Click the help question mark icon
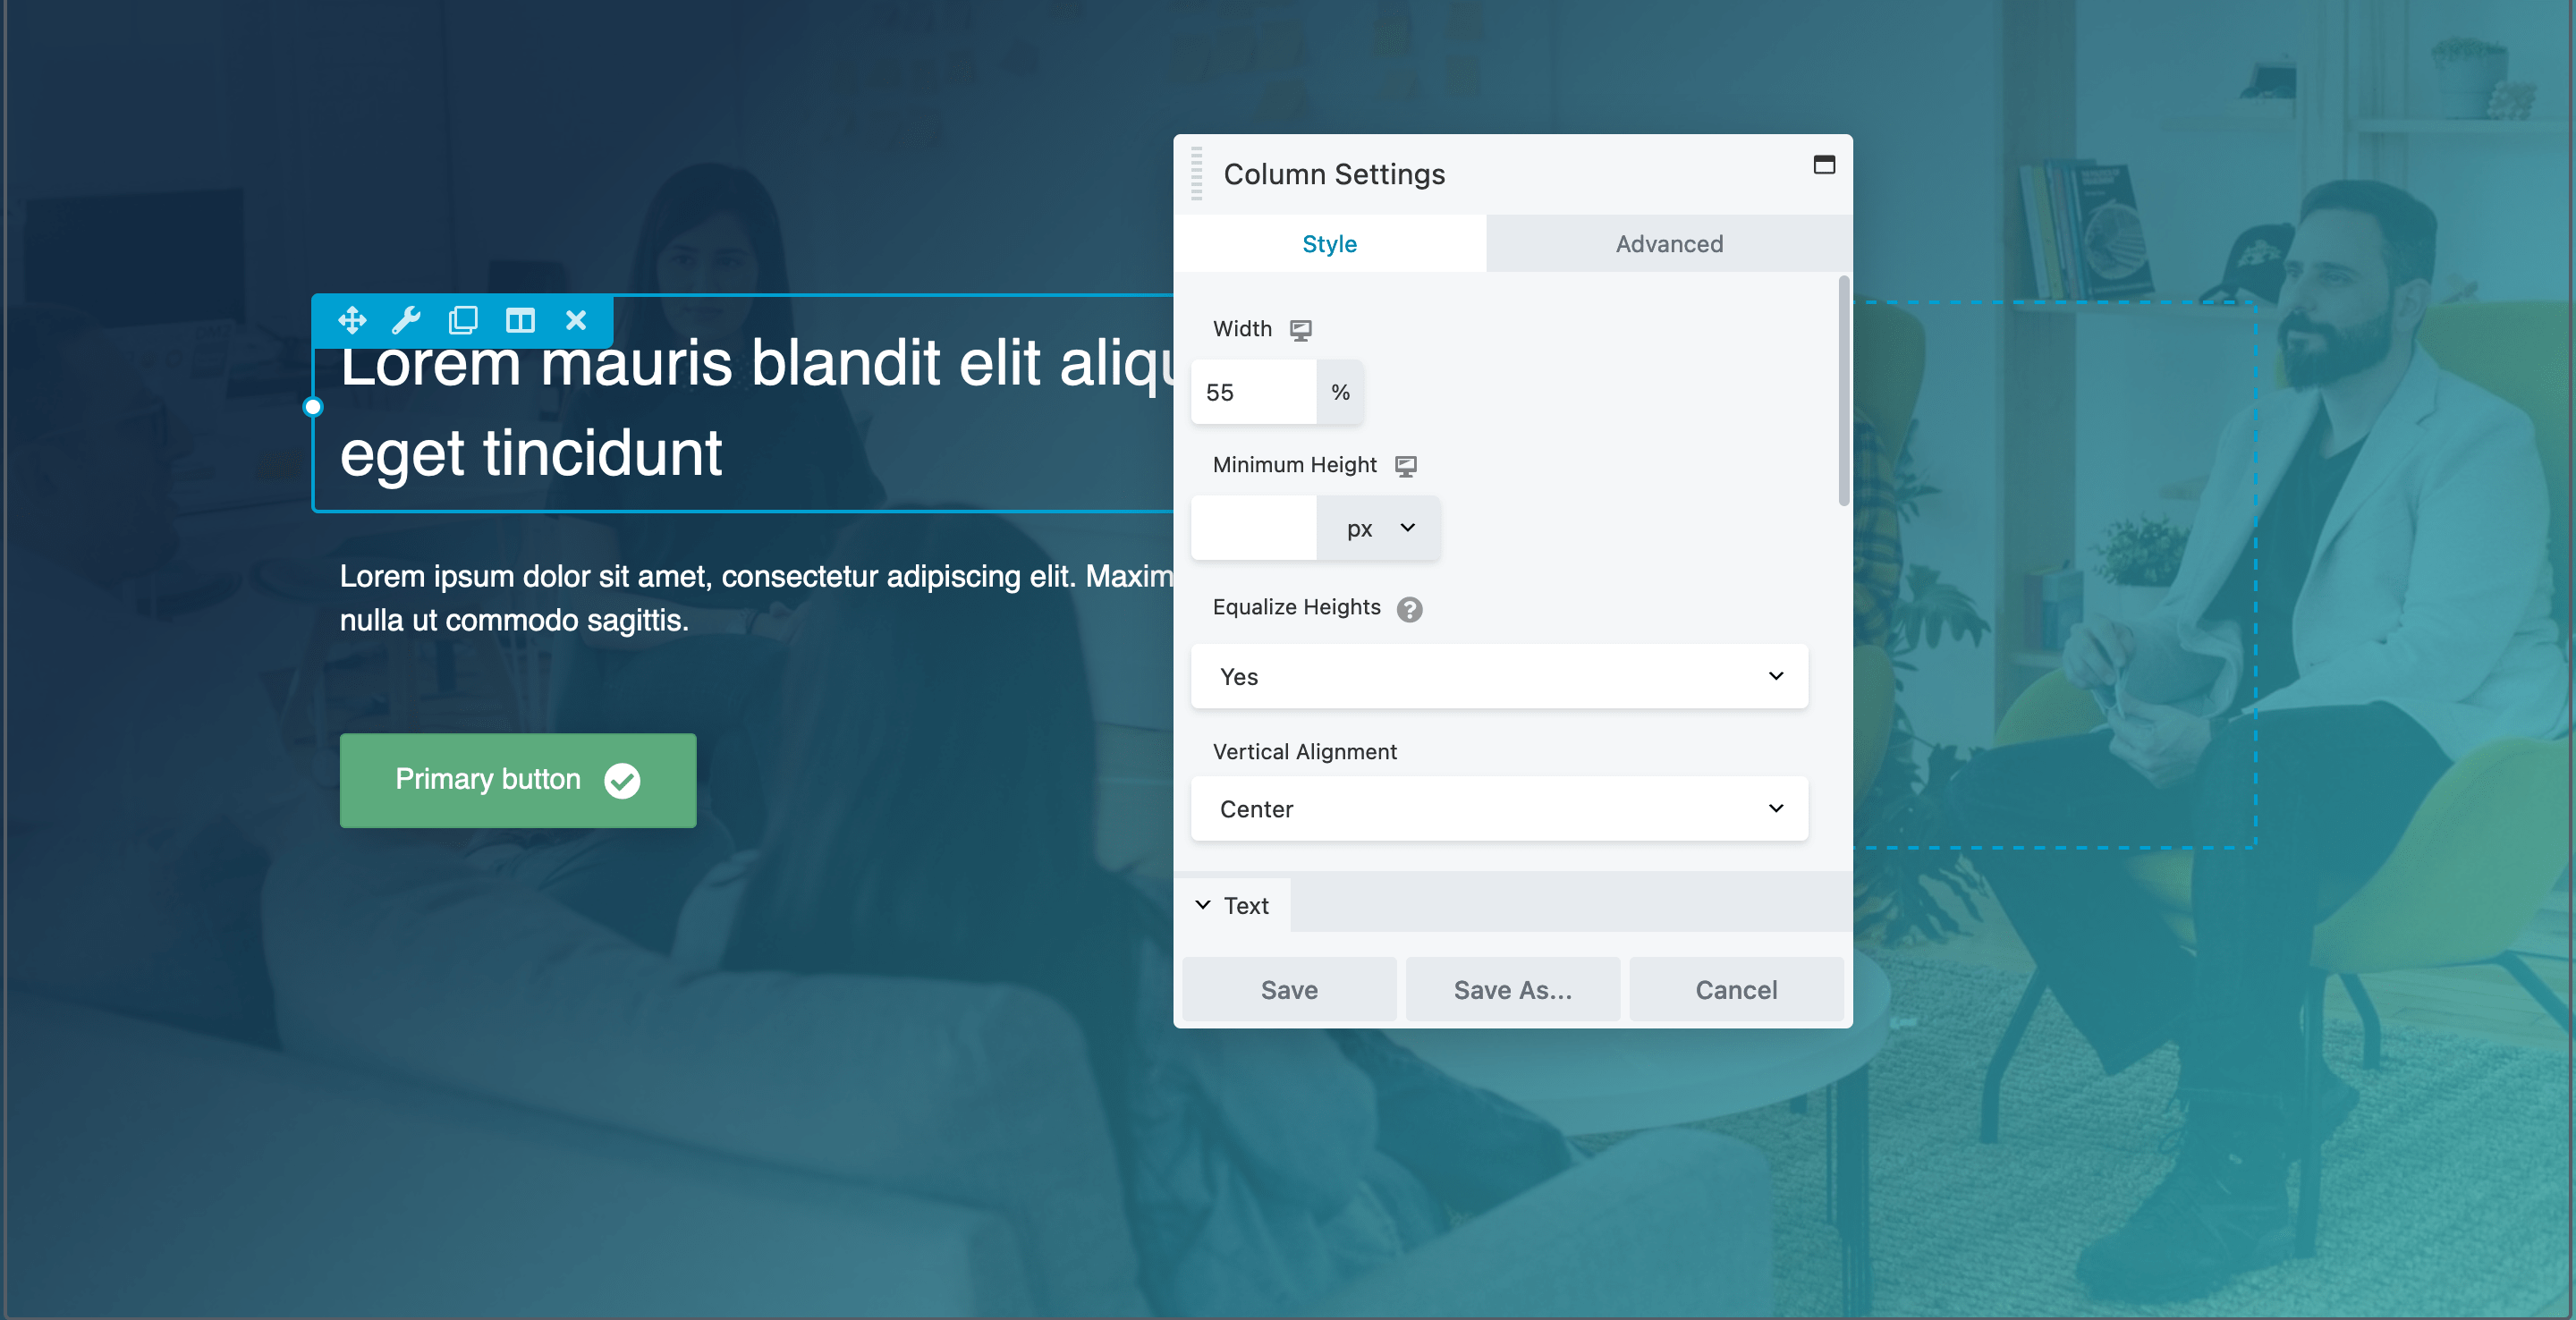2576x1320 pixels. pyautogui.click(x=1411, y=608)
